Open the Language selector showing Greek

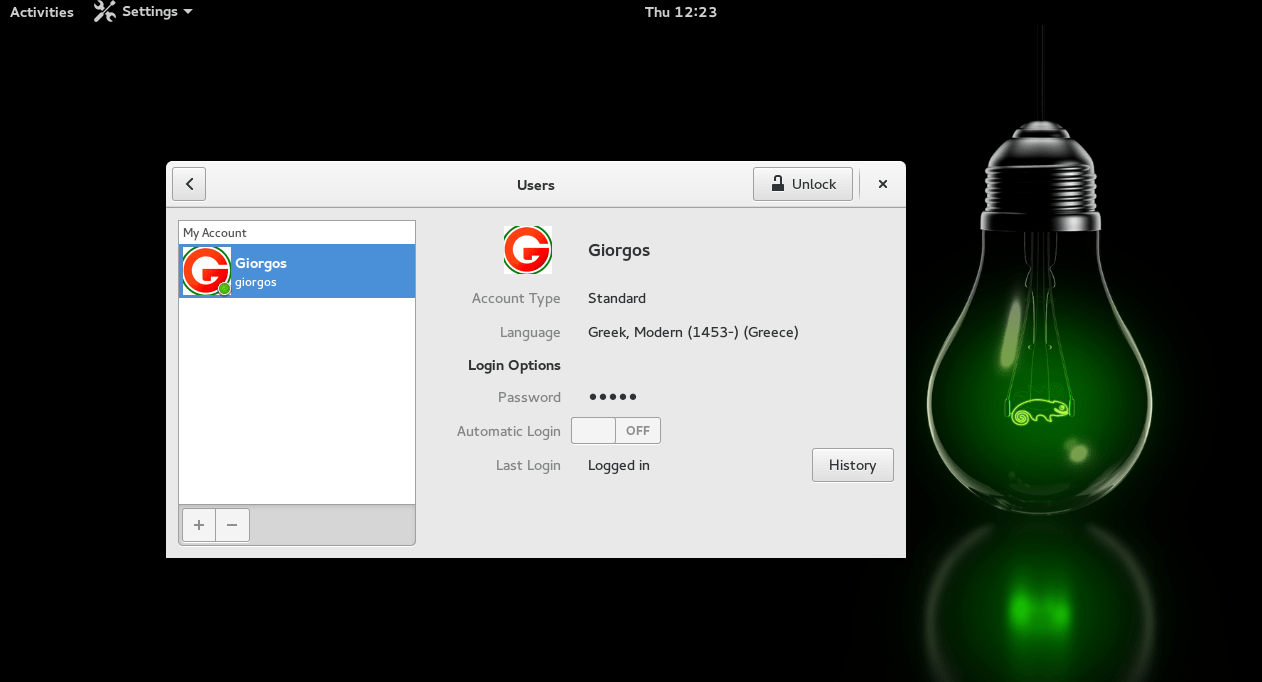[693, 332]
